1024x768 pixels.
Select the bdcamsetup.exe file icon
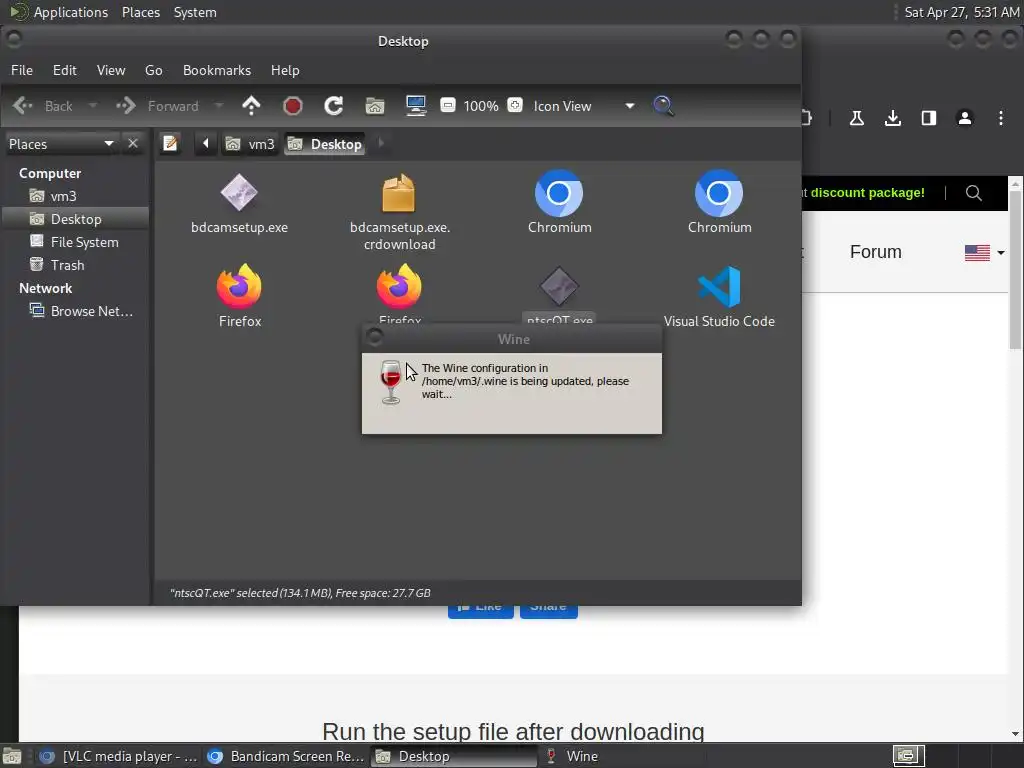[239, 193]
